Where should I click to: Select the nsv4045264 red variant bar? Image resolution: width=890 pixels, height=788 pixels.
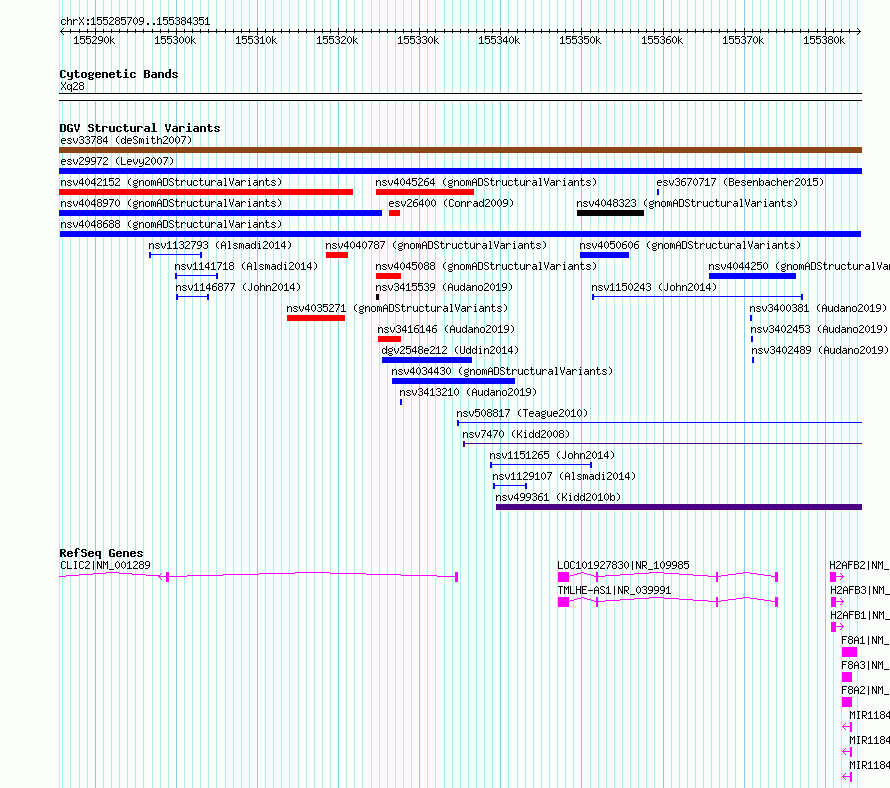coord(425,192)
